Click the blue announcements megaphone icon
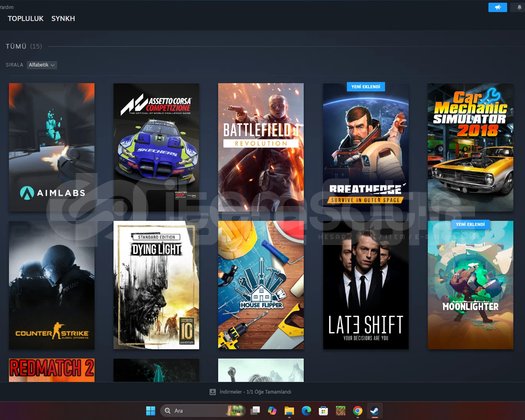Viewport: 525px width, 420px height. 497,7
